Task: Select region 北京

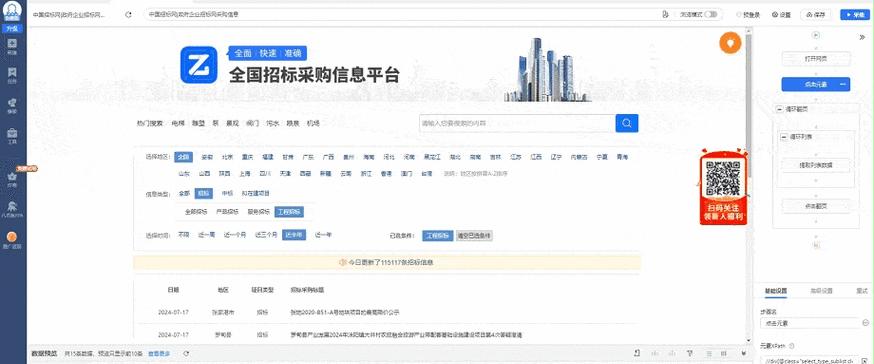Action: point(227,157)
